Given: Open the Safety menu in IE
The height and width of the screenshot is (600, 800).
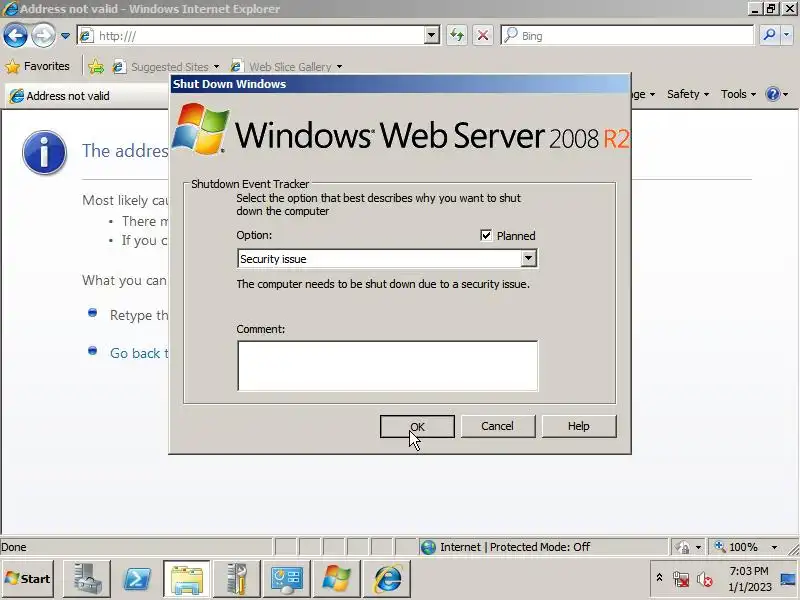Looking at the screenshot, I should pyautogui.click(x=688, y=94).
